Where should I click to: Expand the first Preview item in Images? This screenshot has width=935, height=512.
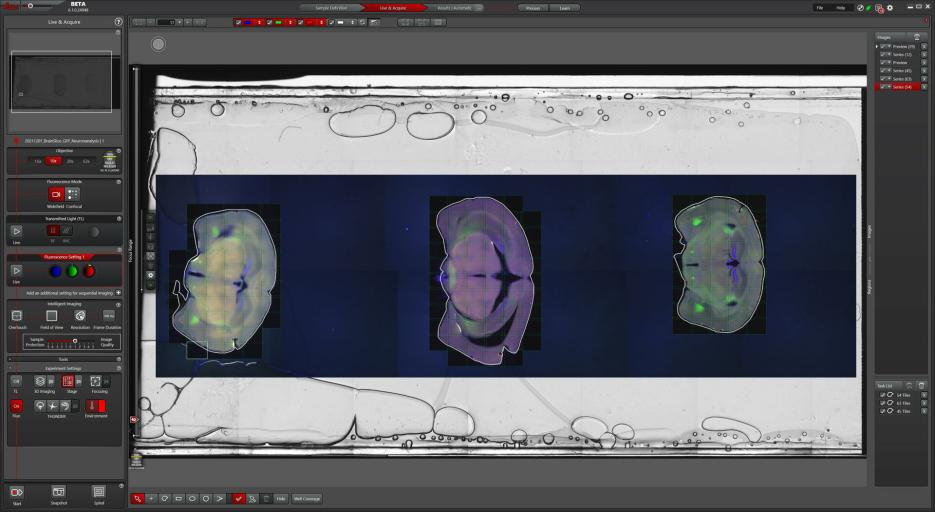click(x=877, y=46)
